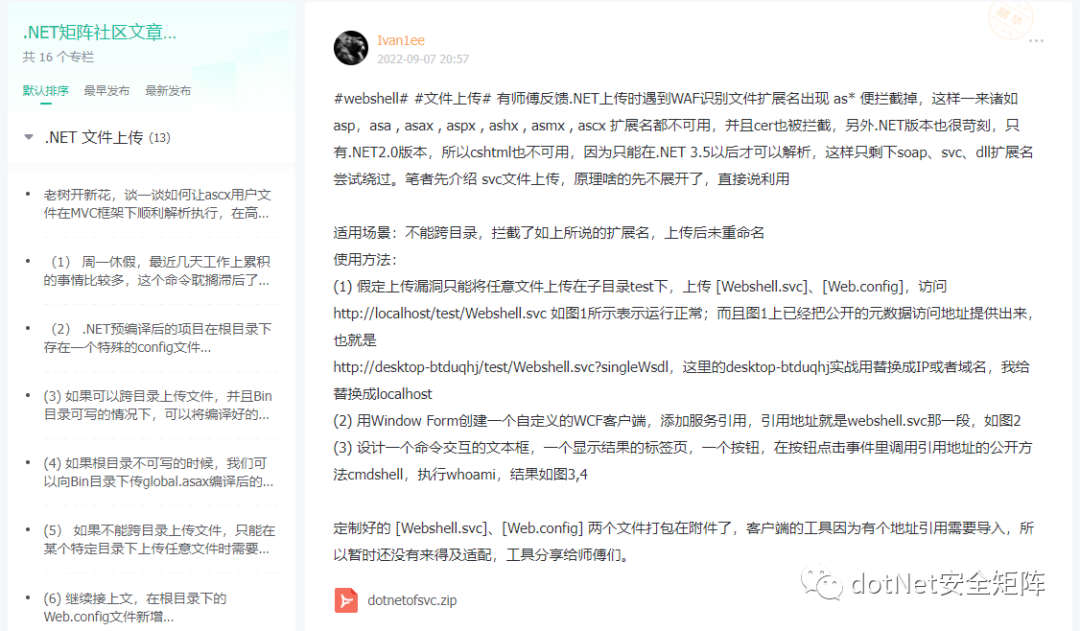Click the WeChat logo in watermark
Viewport: 1080px width, 631px height.
[x=821, y=583]
